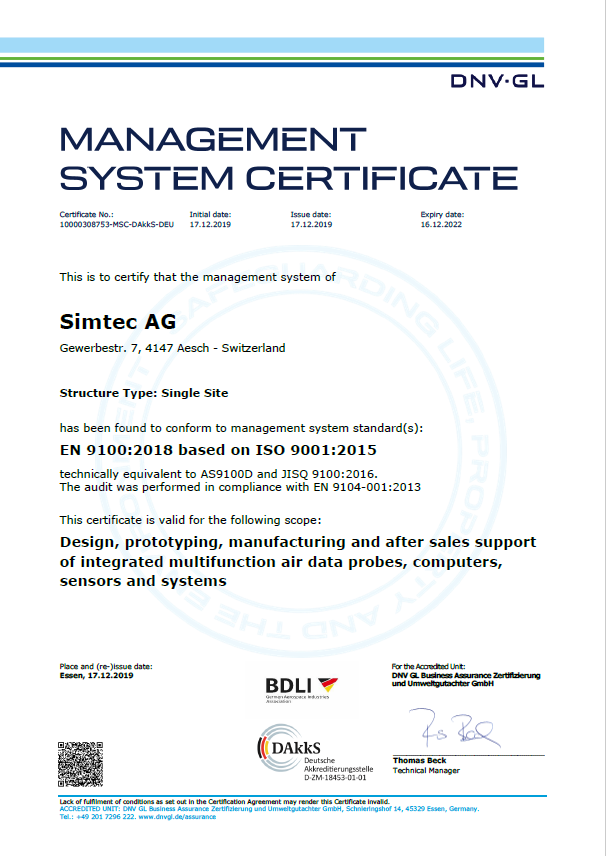Select initial date value 17.12.2019
This screenshot has height=856, width=606.
coord(210,224)
